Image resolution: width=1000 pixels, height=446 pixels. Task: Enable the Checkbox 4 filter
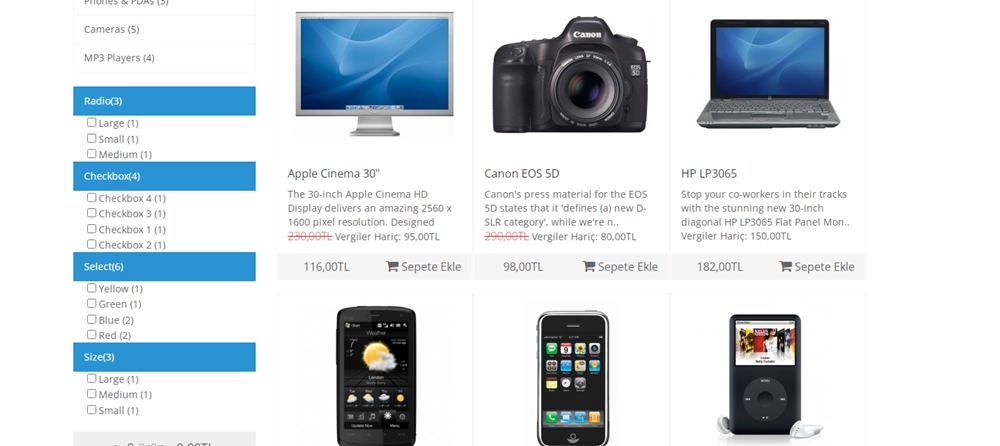pos(91,197)
